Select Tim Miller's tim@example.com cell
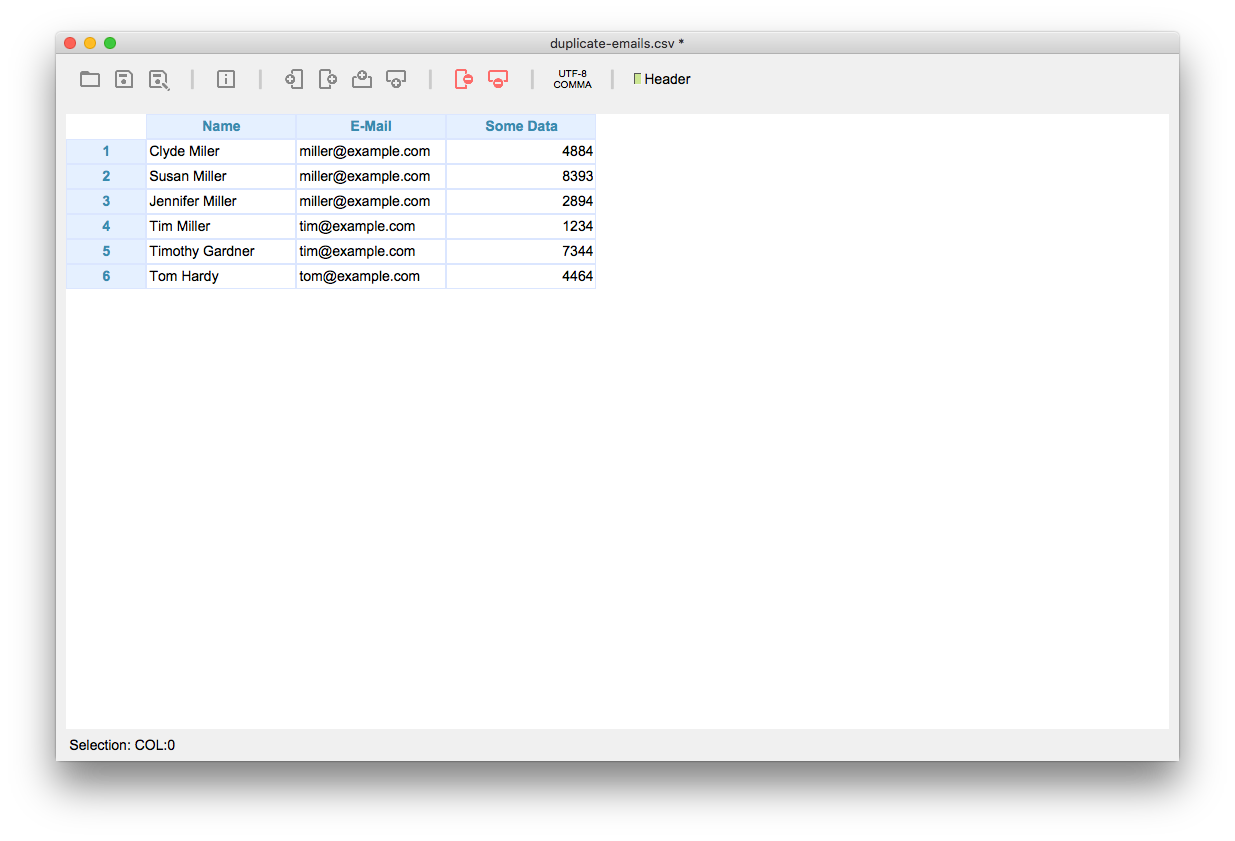Image resolution: width=1235 pixels, height=841 pixels. point(371,226)
